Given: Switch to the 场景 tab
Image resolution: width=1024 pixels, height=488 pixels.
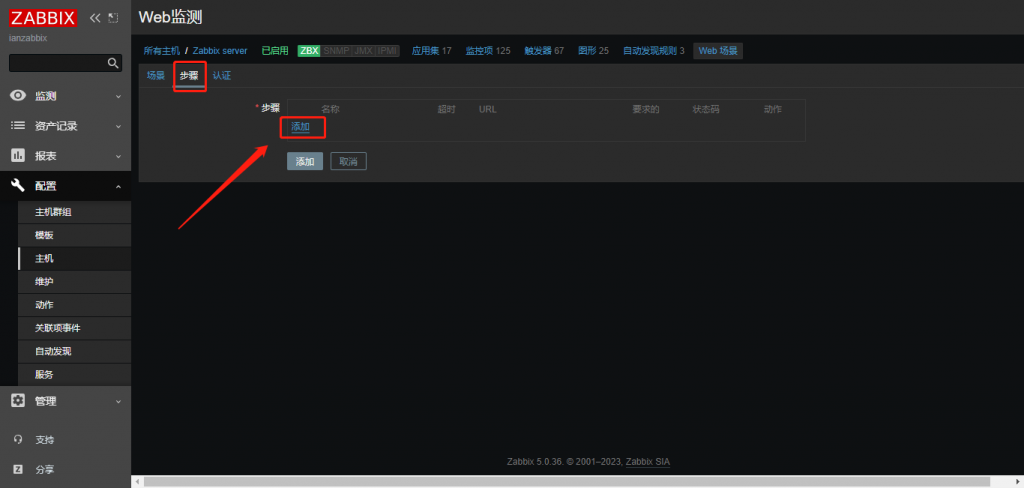Looking at the screenshot, I should tap(156, 76).
